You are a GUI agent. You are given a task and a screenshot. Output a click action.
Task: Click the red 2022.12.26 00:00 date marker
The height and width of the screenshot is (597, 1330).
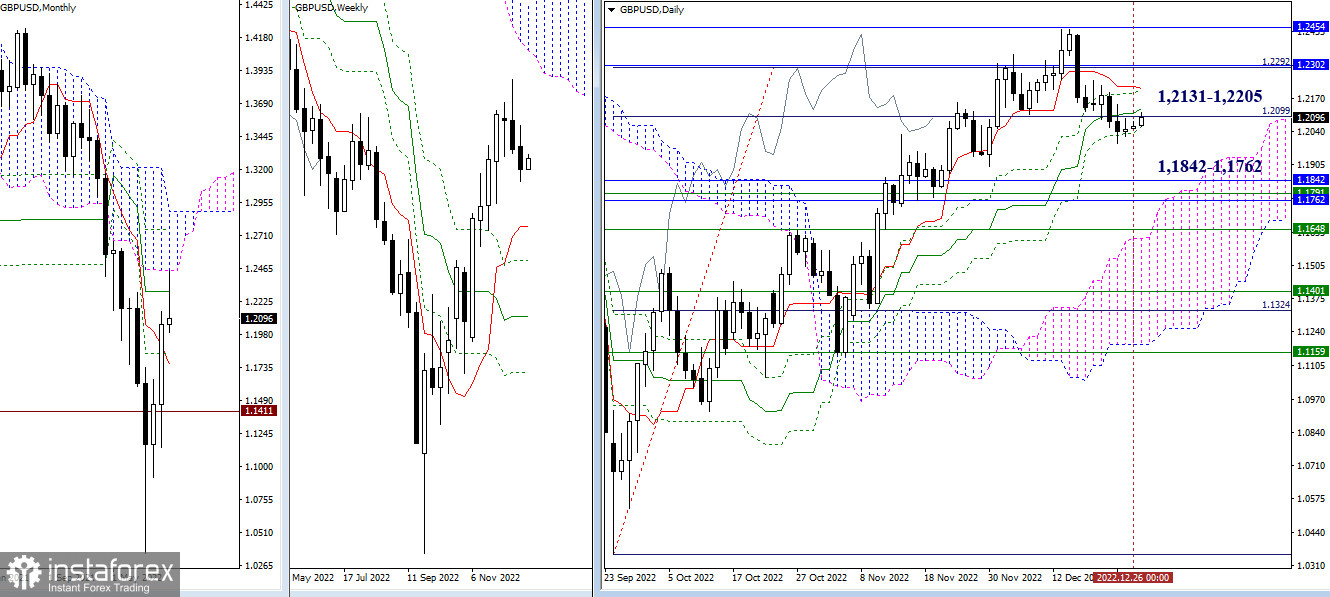(x=1133, y=578)
